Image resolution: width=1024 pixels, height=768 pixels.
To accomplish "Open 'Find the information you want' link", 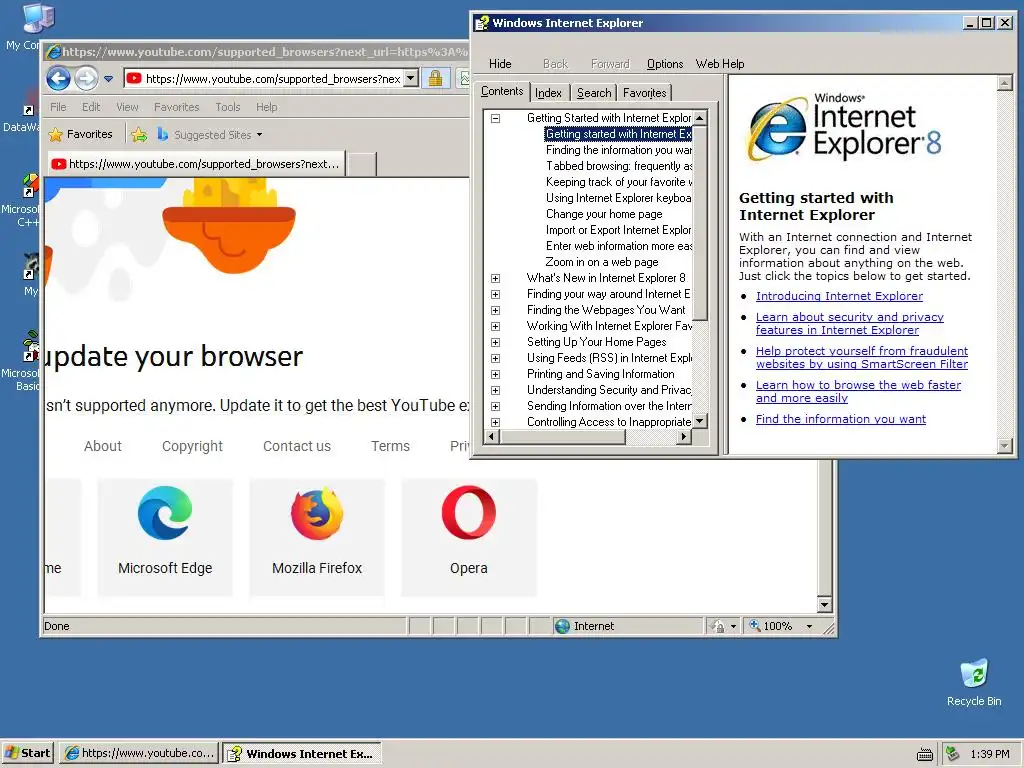I will [x=840, y=419].
